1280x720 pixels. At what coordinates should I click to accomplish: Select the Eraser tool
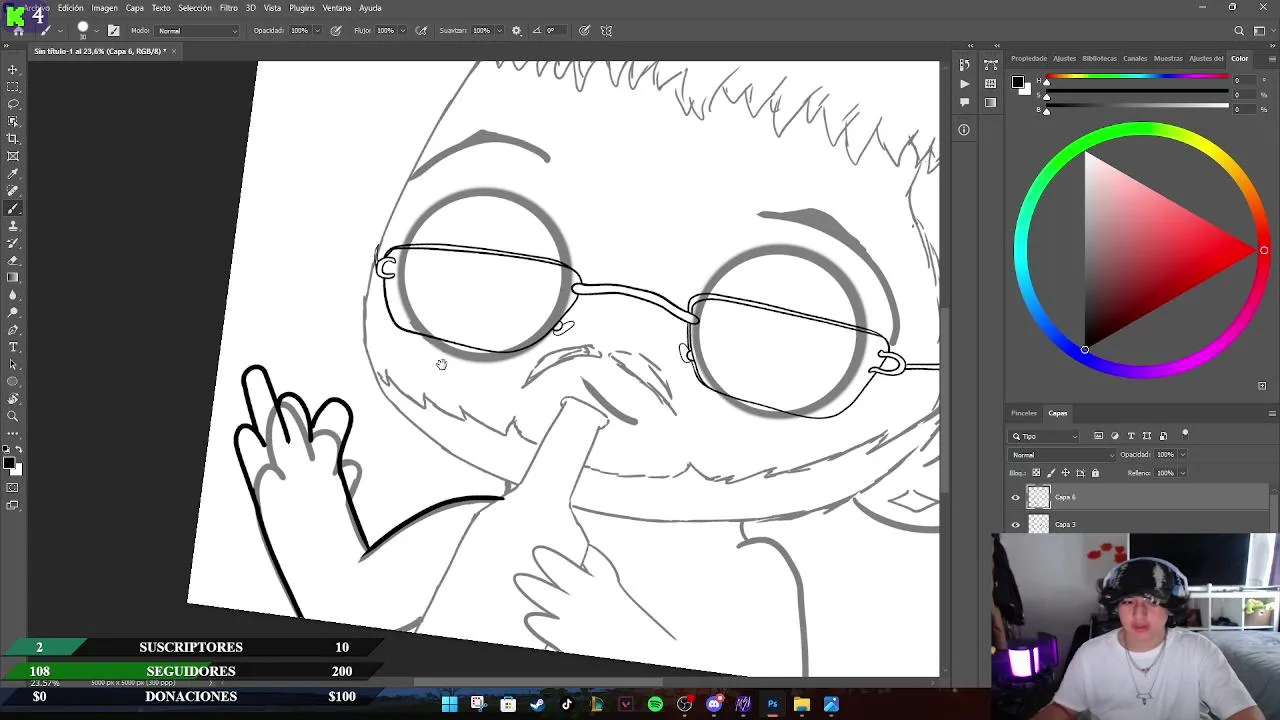click(x=13, y=261)
